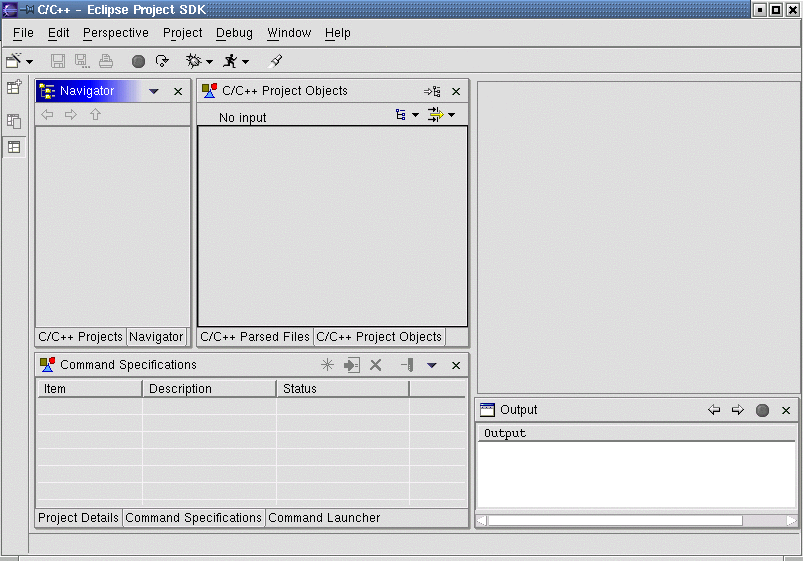Image resolution: width=803 pixels, height=561 pixels.
Task: Click the Description column header
Action: pos(180,389)
